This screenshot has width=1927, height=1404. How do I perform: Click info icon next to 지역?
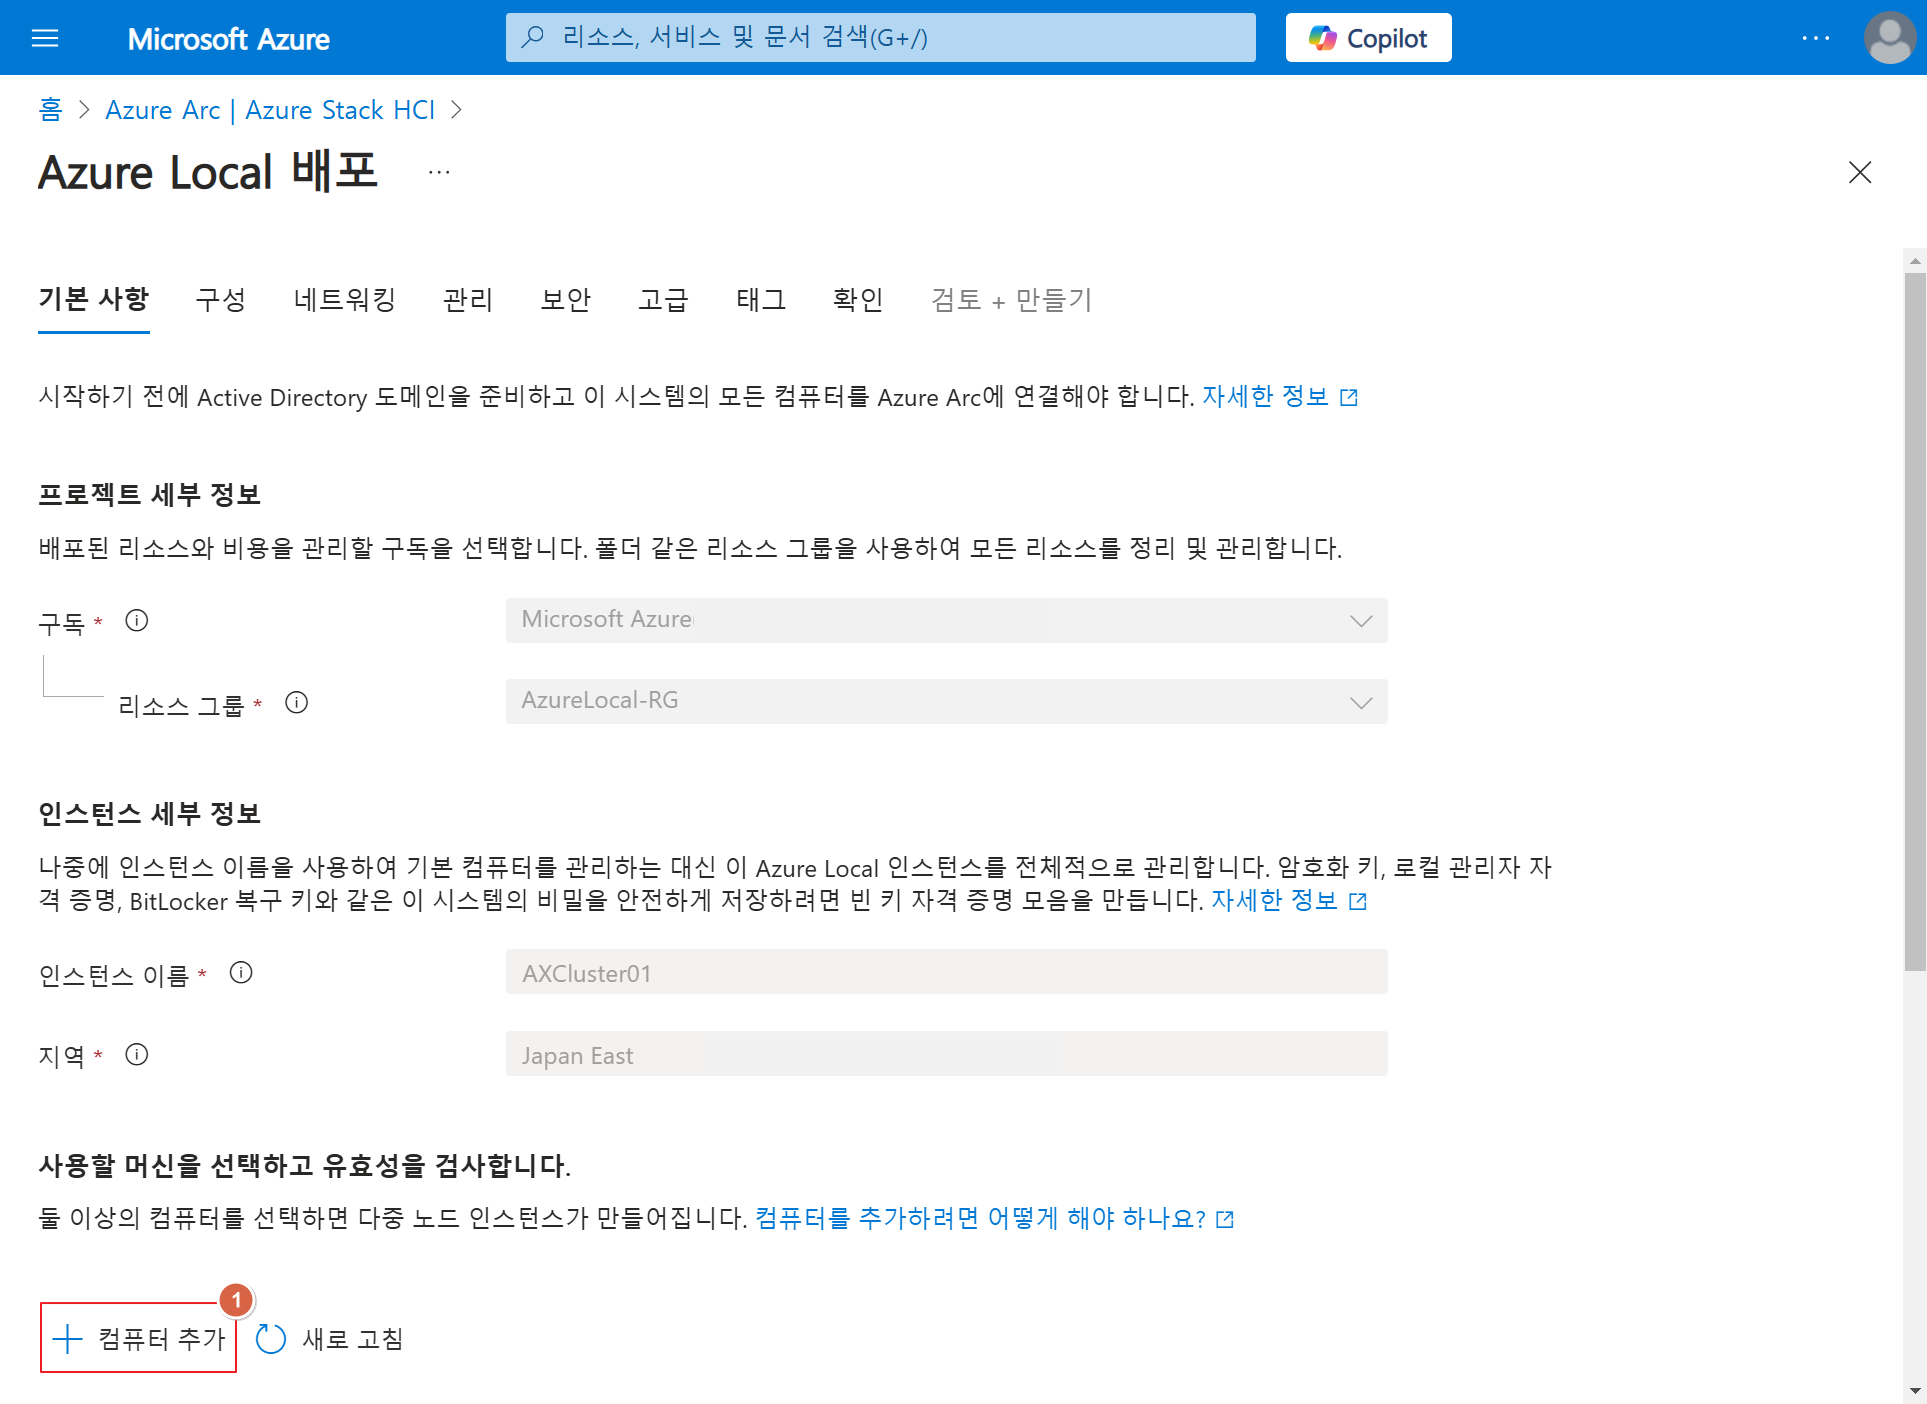[x=137, y=1055]
